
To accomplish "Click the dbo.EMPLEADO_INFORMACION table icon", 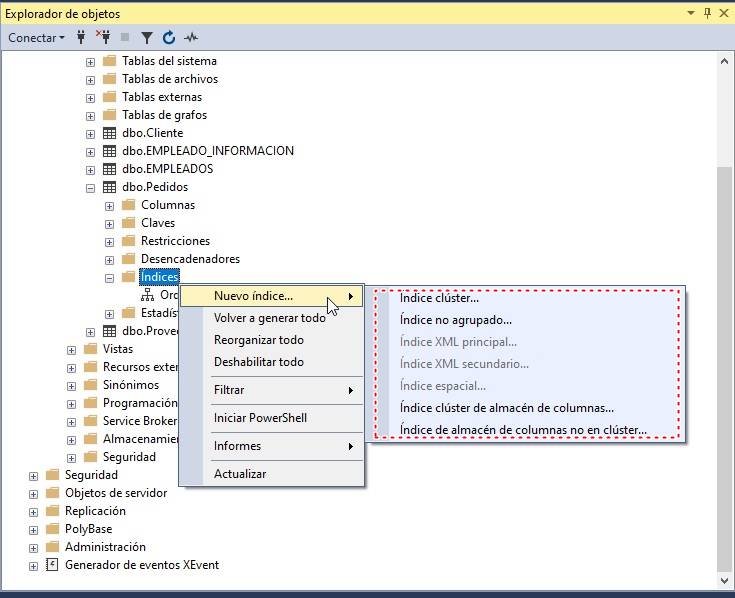I will pyautogui.click(x=109, y=151).
